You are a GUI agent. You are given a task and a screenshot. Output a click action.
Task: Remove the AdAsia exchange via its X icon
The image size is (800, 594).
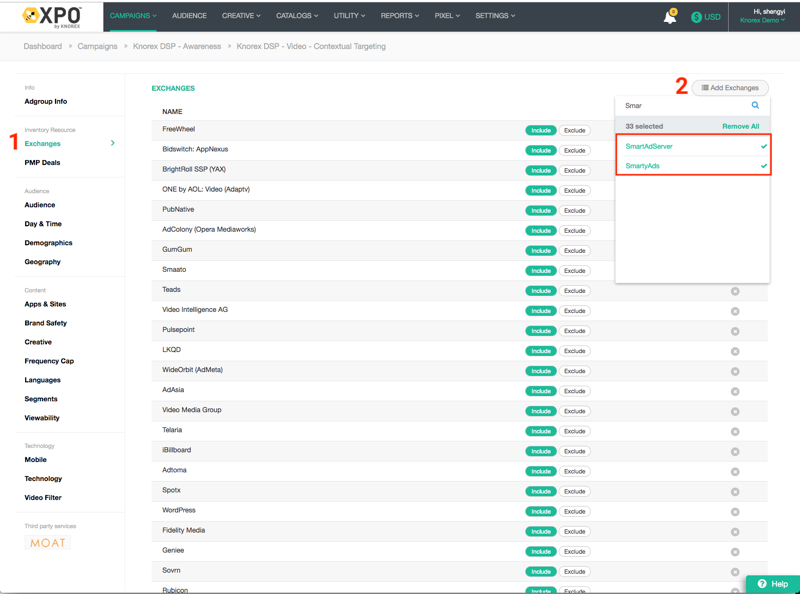pyautogui.click(x=735, y=391)
